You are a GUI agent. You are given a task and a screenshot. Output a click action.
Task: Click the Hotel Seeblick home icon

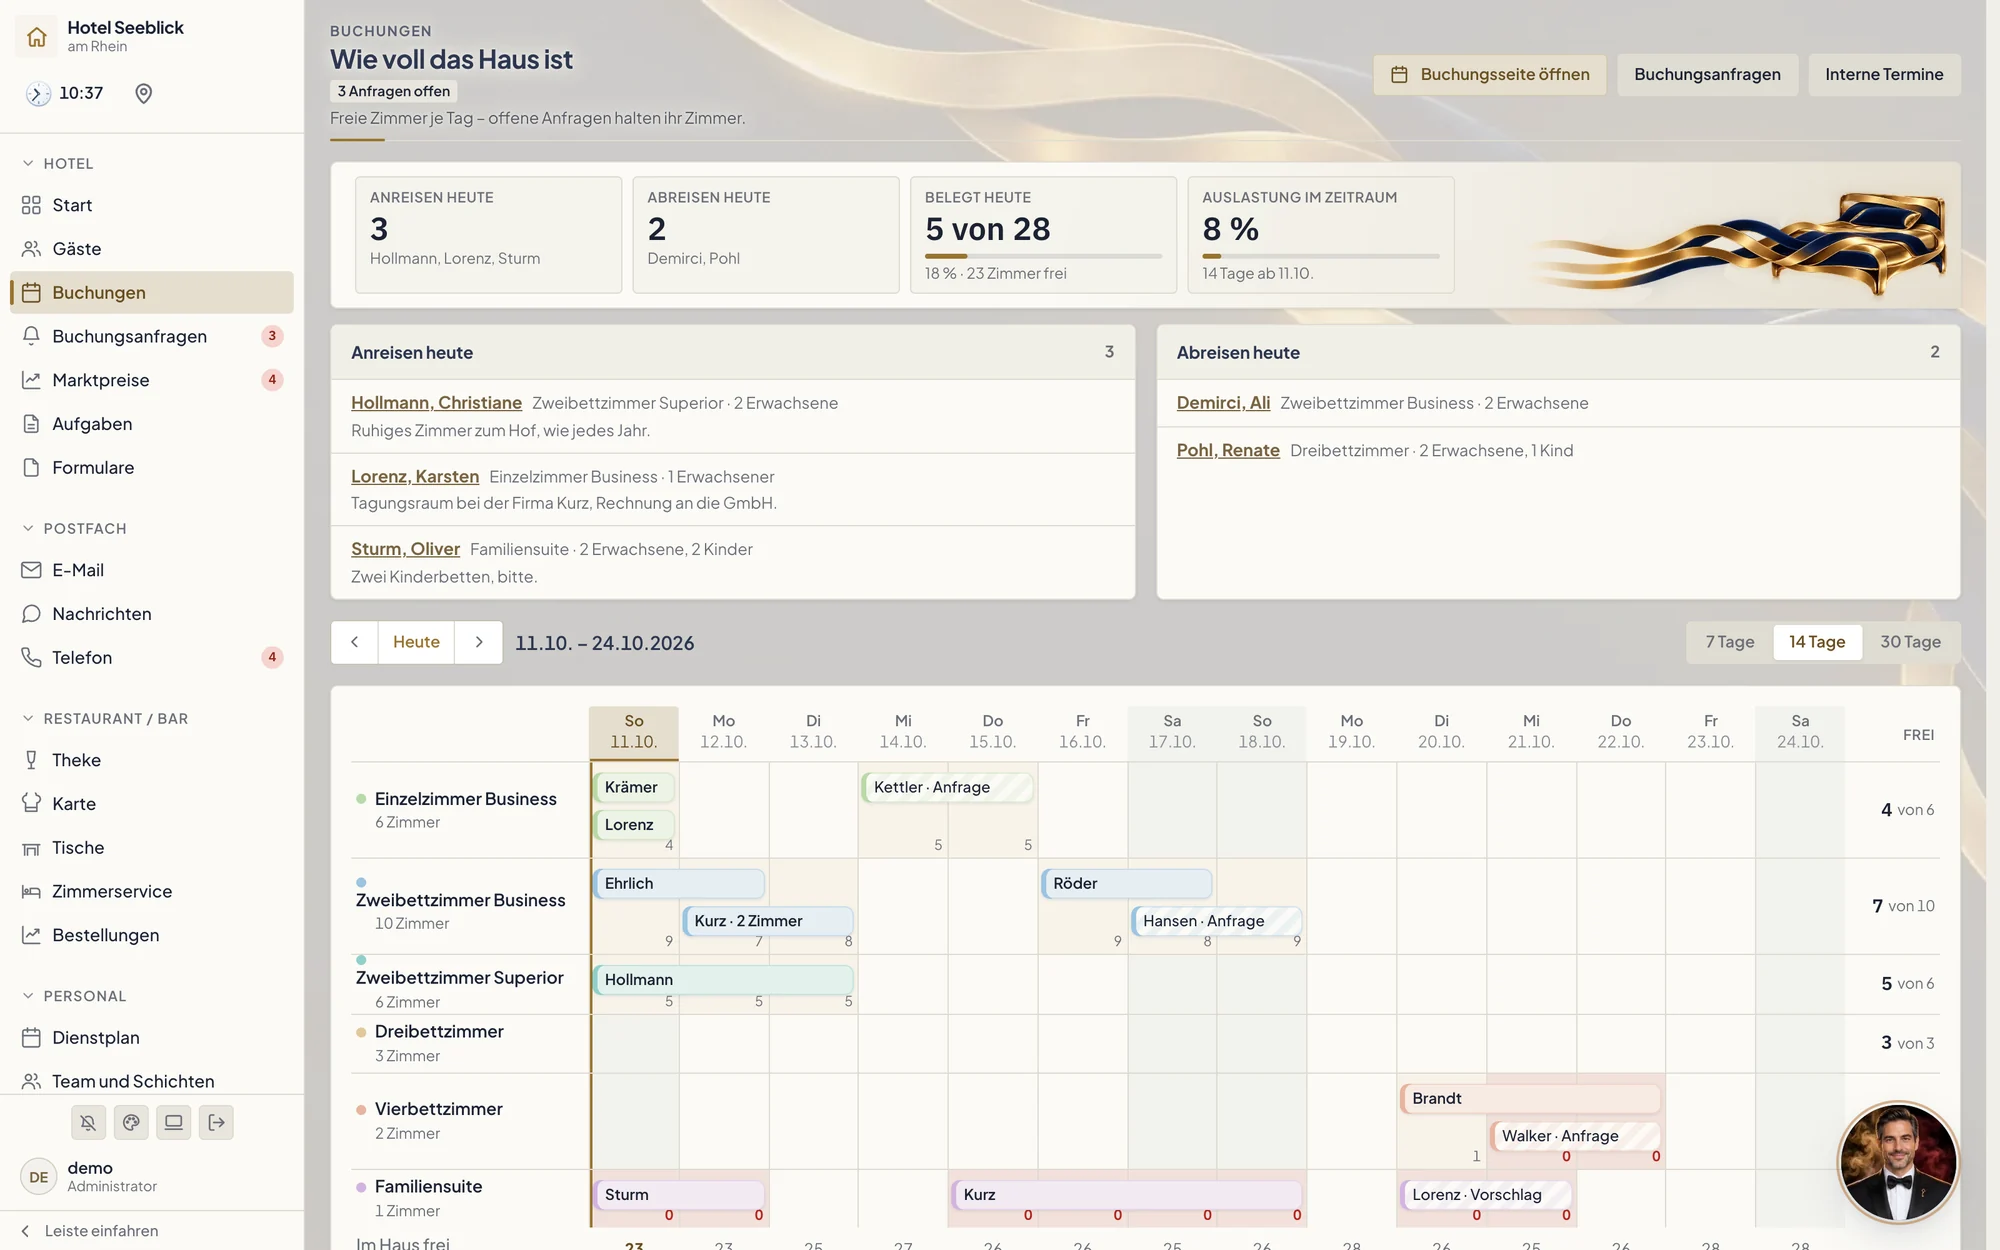pos(37,37)
